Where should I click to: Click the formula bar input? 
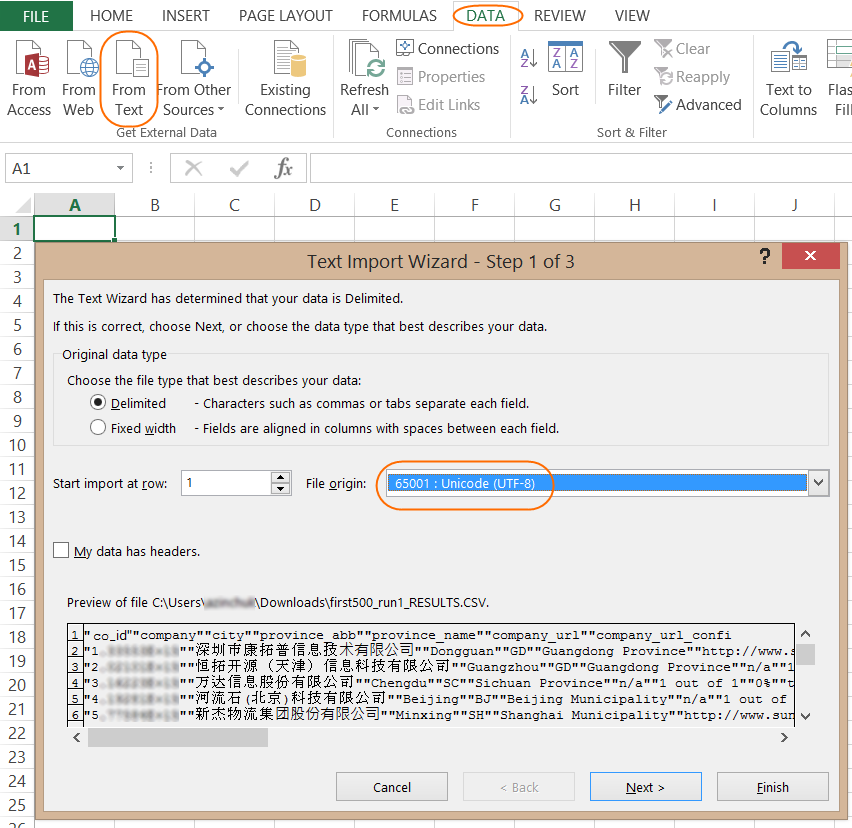580,168
